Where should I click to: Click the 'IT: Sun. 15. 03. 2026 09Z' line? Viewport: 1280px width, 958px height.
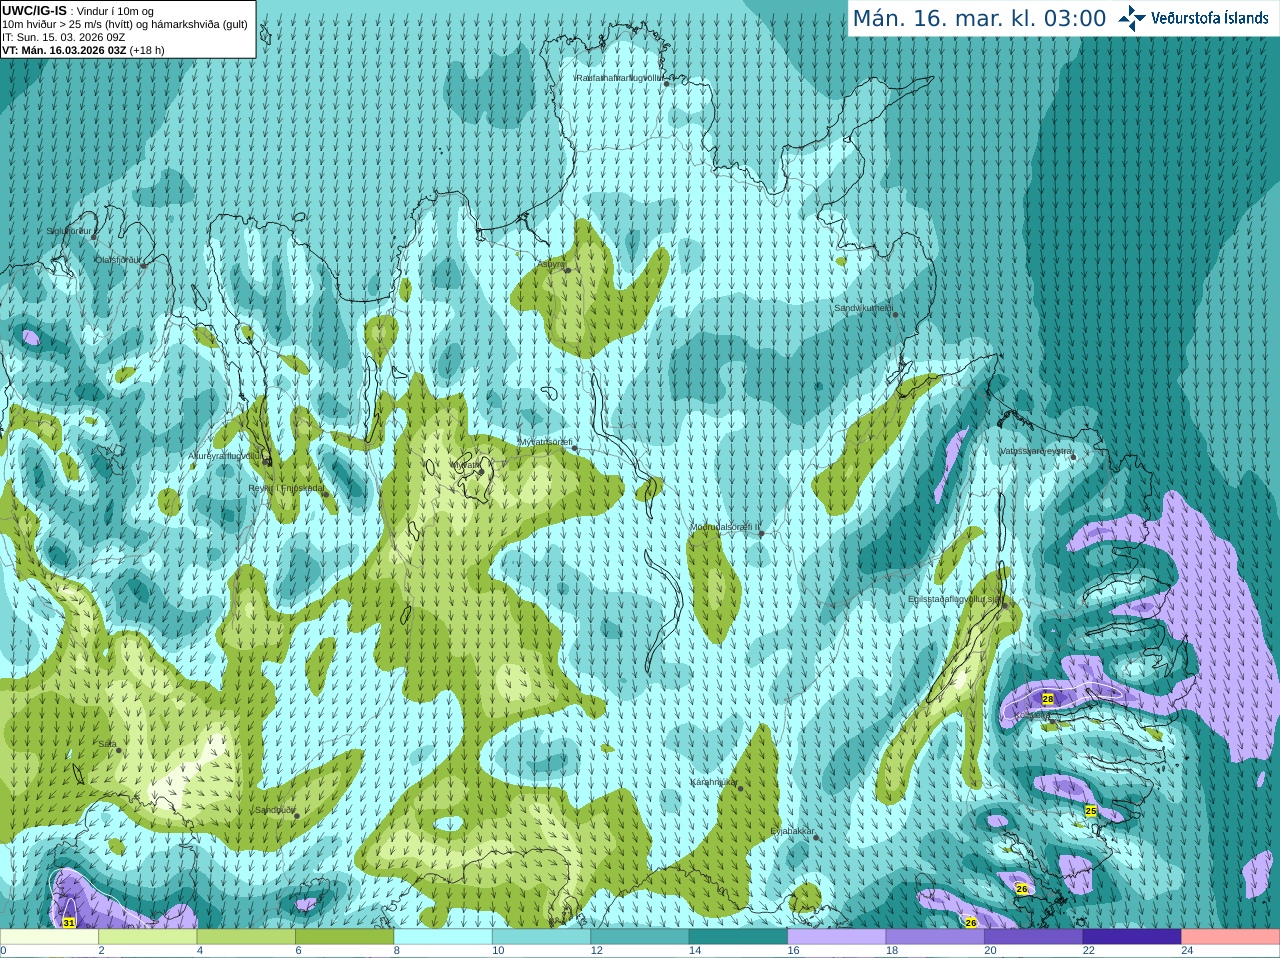pyautogui.click(x=63, y=37)
